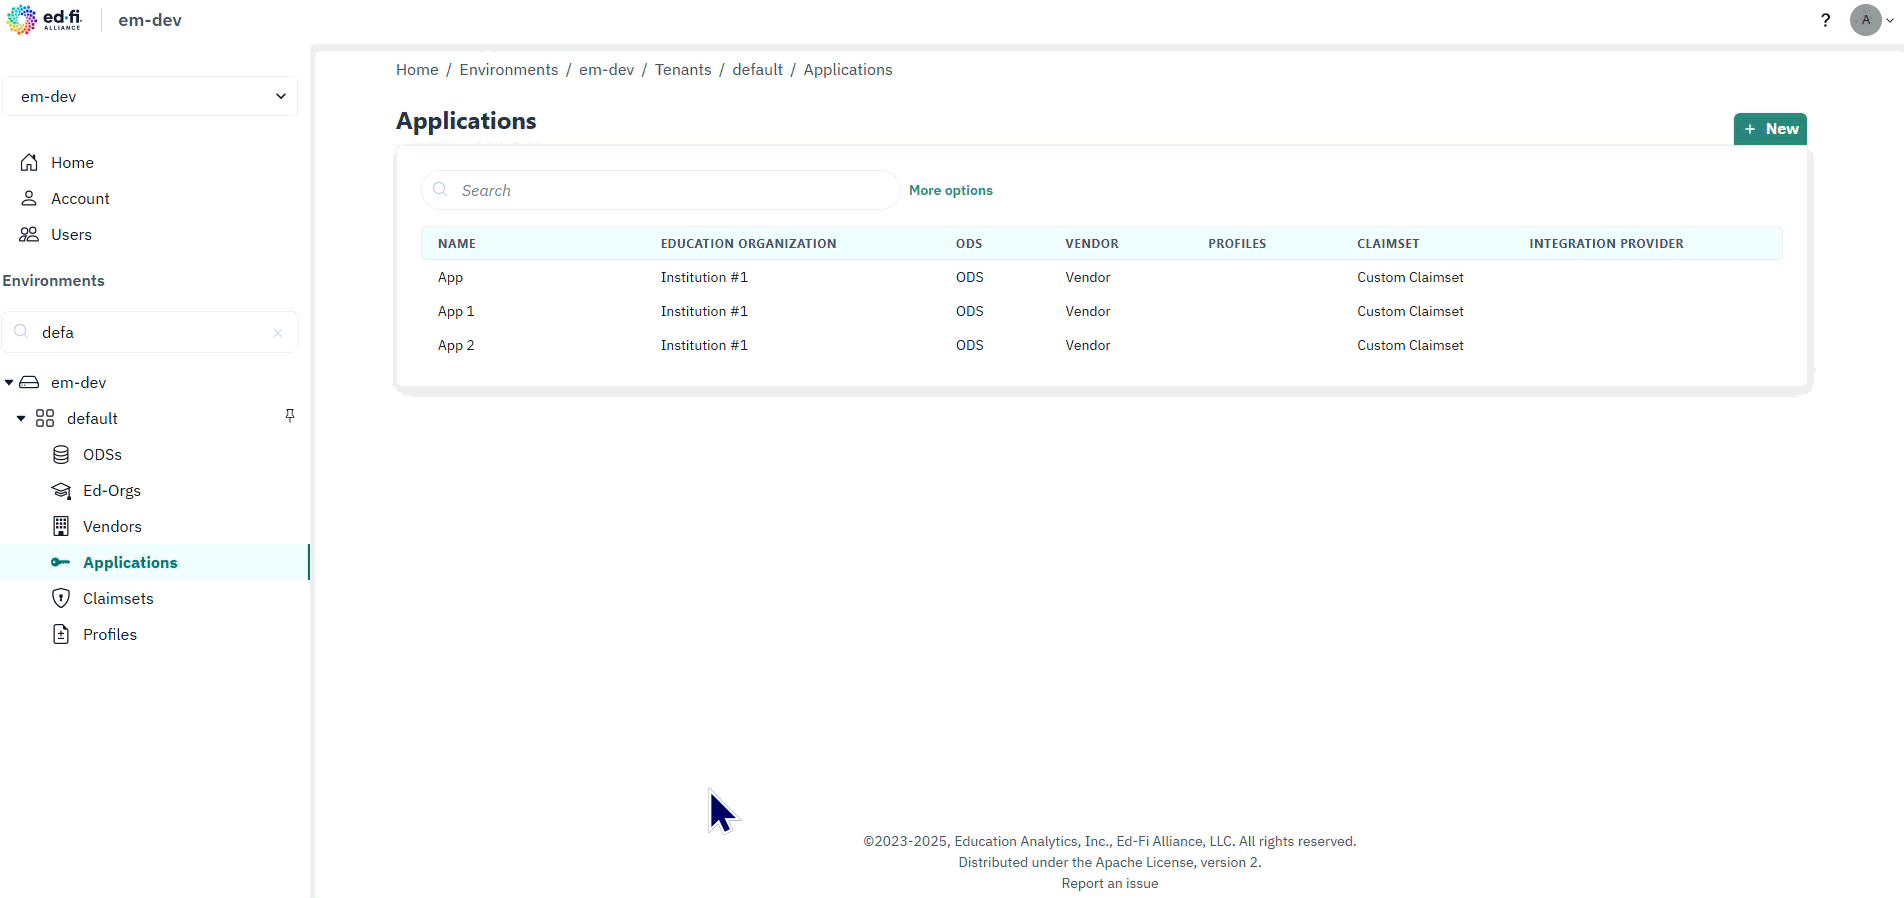1904x898 pixels.
Task: Click the Report an issue link
Action: [x=1110, y=883]
